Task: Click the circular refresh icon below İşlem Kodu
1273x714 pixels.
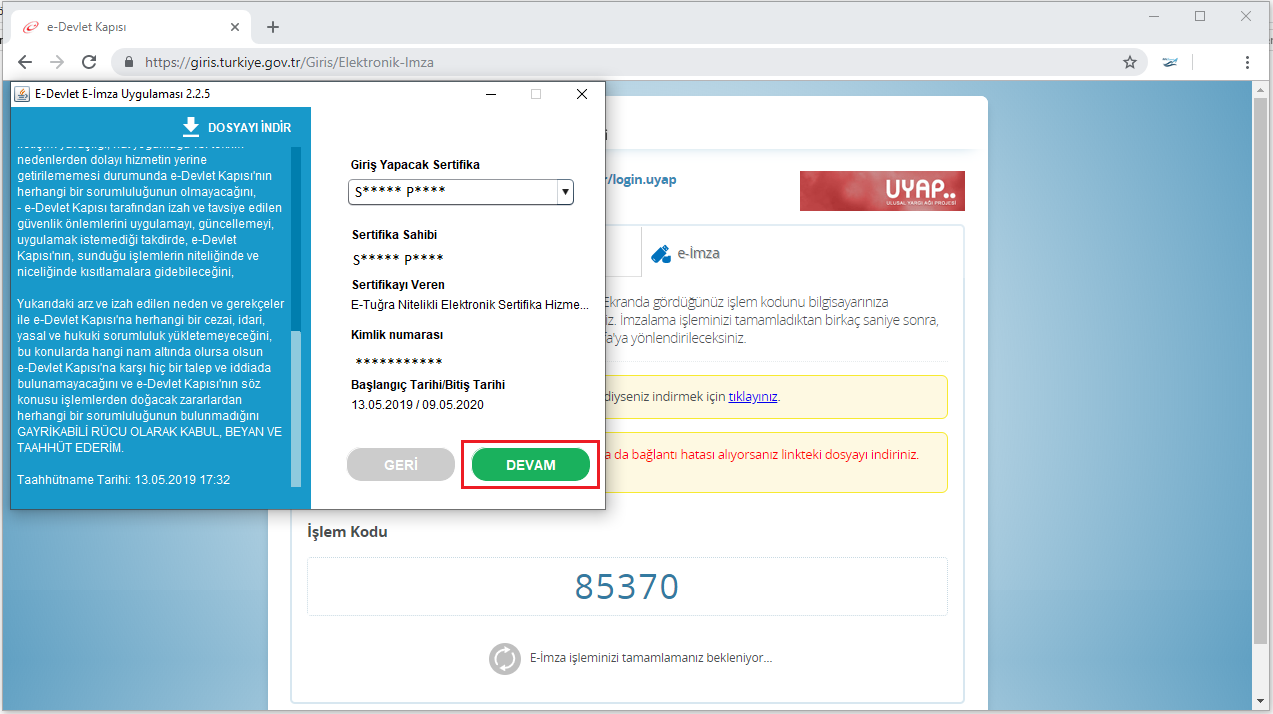Action: 505,658
